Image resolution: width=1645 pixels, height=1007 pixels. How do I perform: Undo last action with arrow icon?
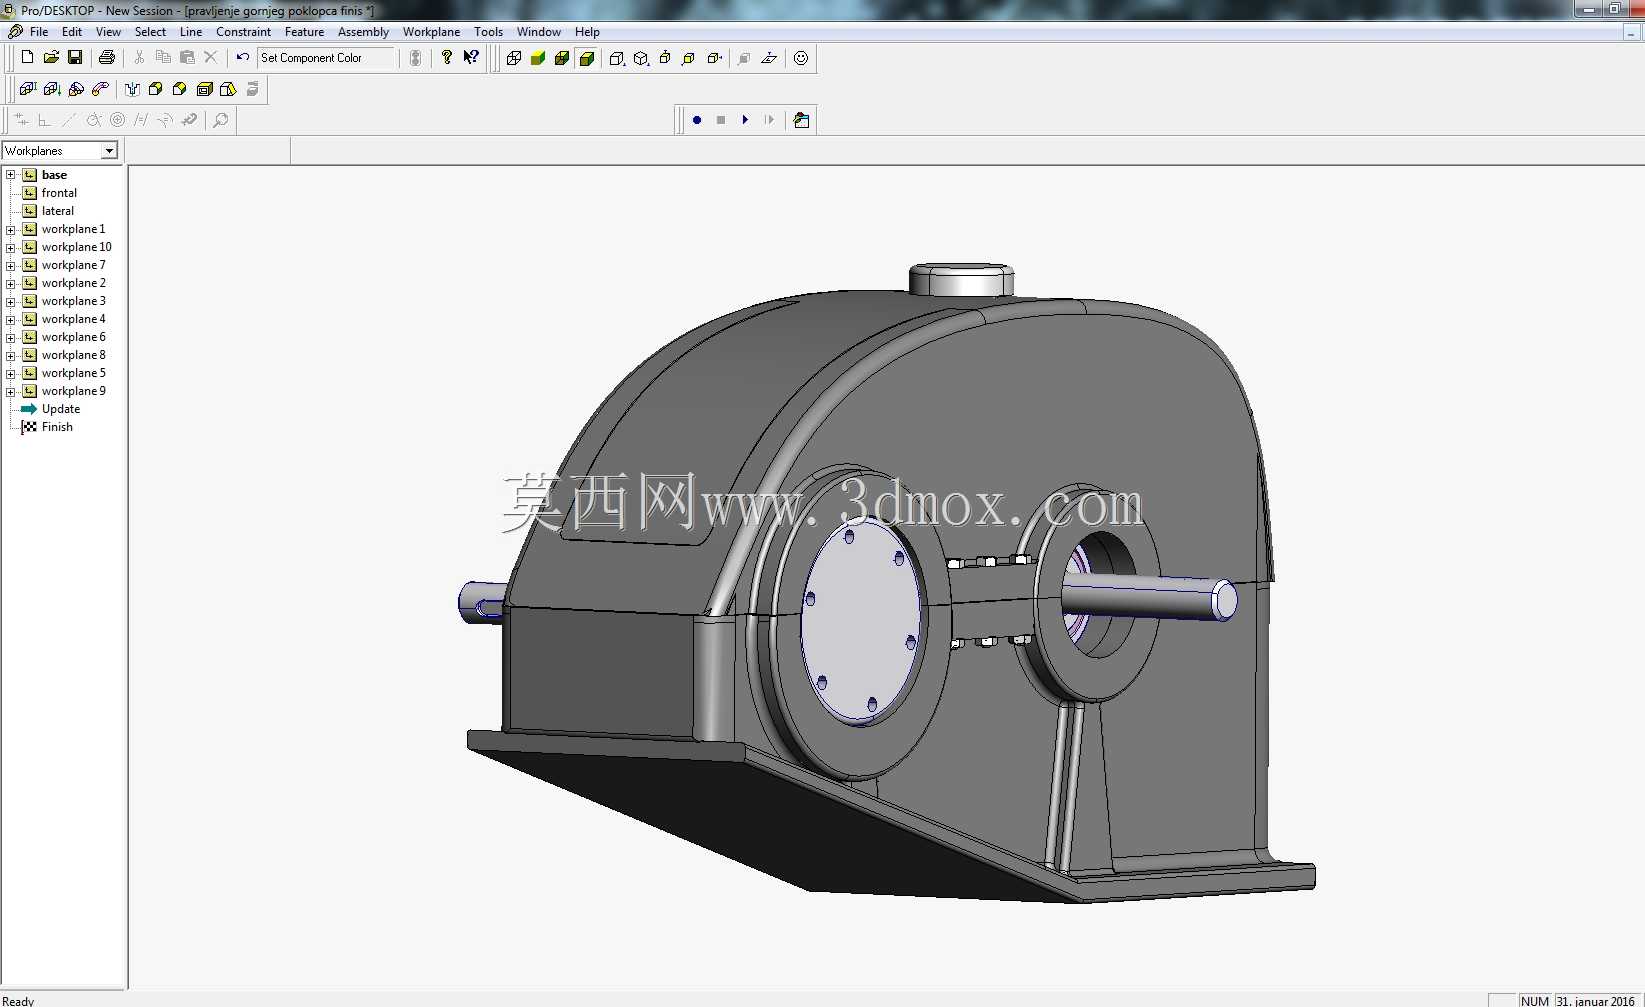coord(243,58)
